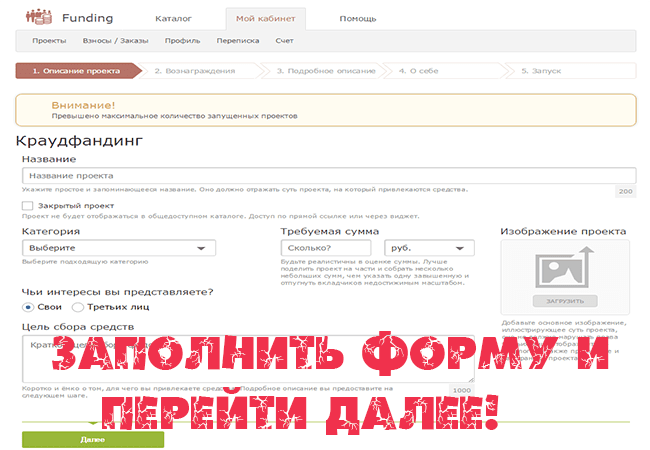Image resolution: width=650 pixels, height=450 pixels.
Task: Open the Профиль section
Action: tap(182, 41)
